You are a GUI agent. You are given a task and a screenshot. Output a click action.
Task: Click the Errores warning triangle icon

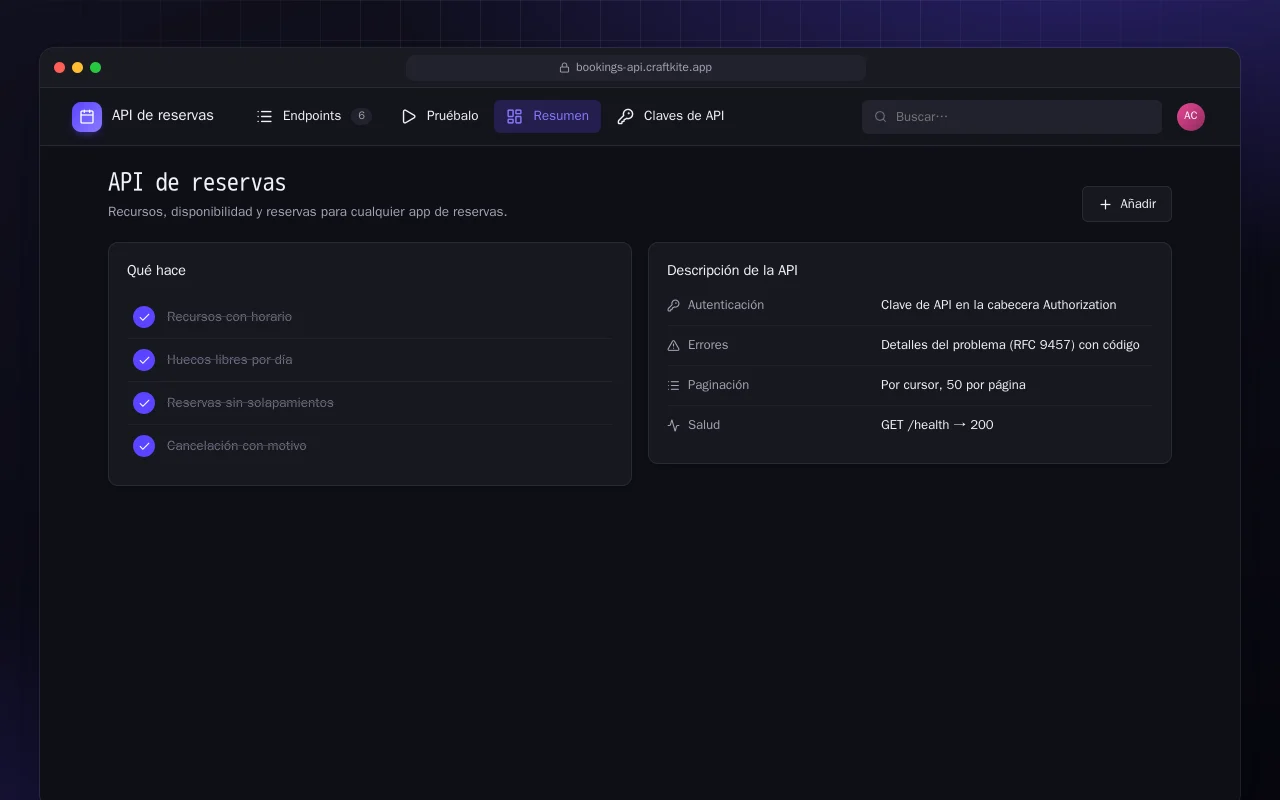click(x=673, y=345)
